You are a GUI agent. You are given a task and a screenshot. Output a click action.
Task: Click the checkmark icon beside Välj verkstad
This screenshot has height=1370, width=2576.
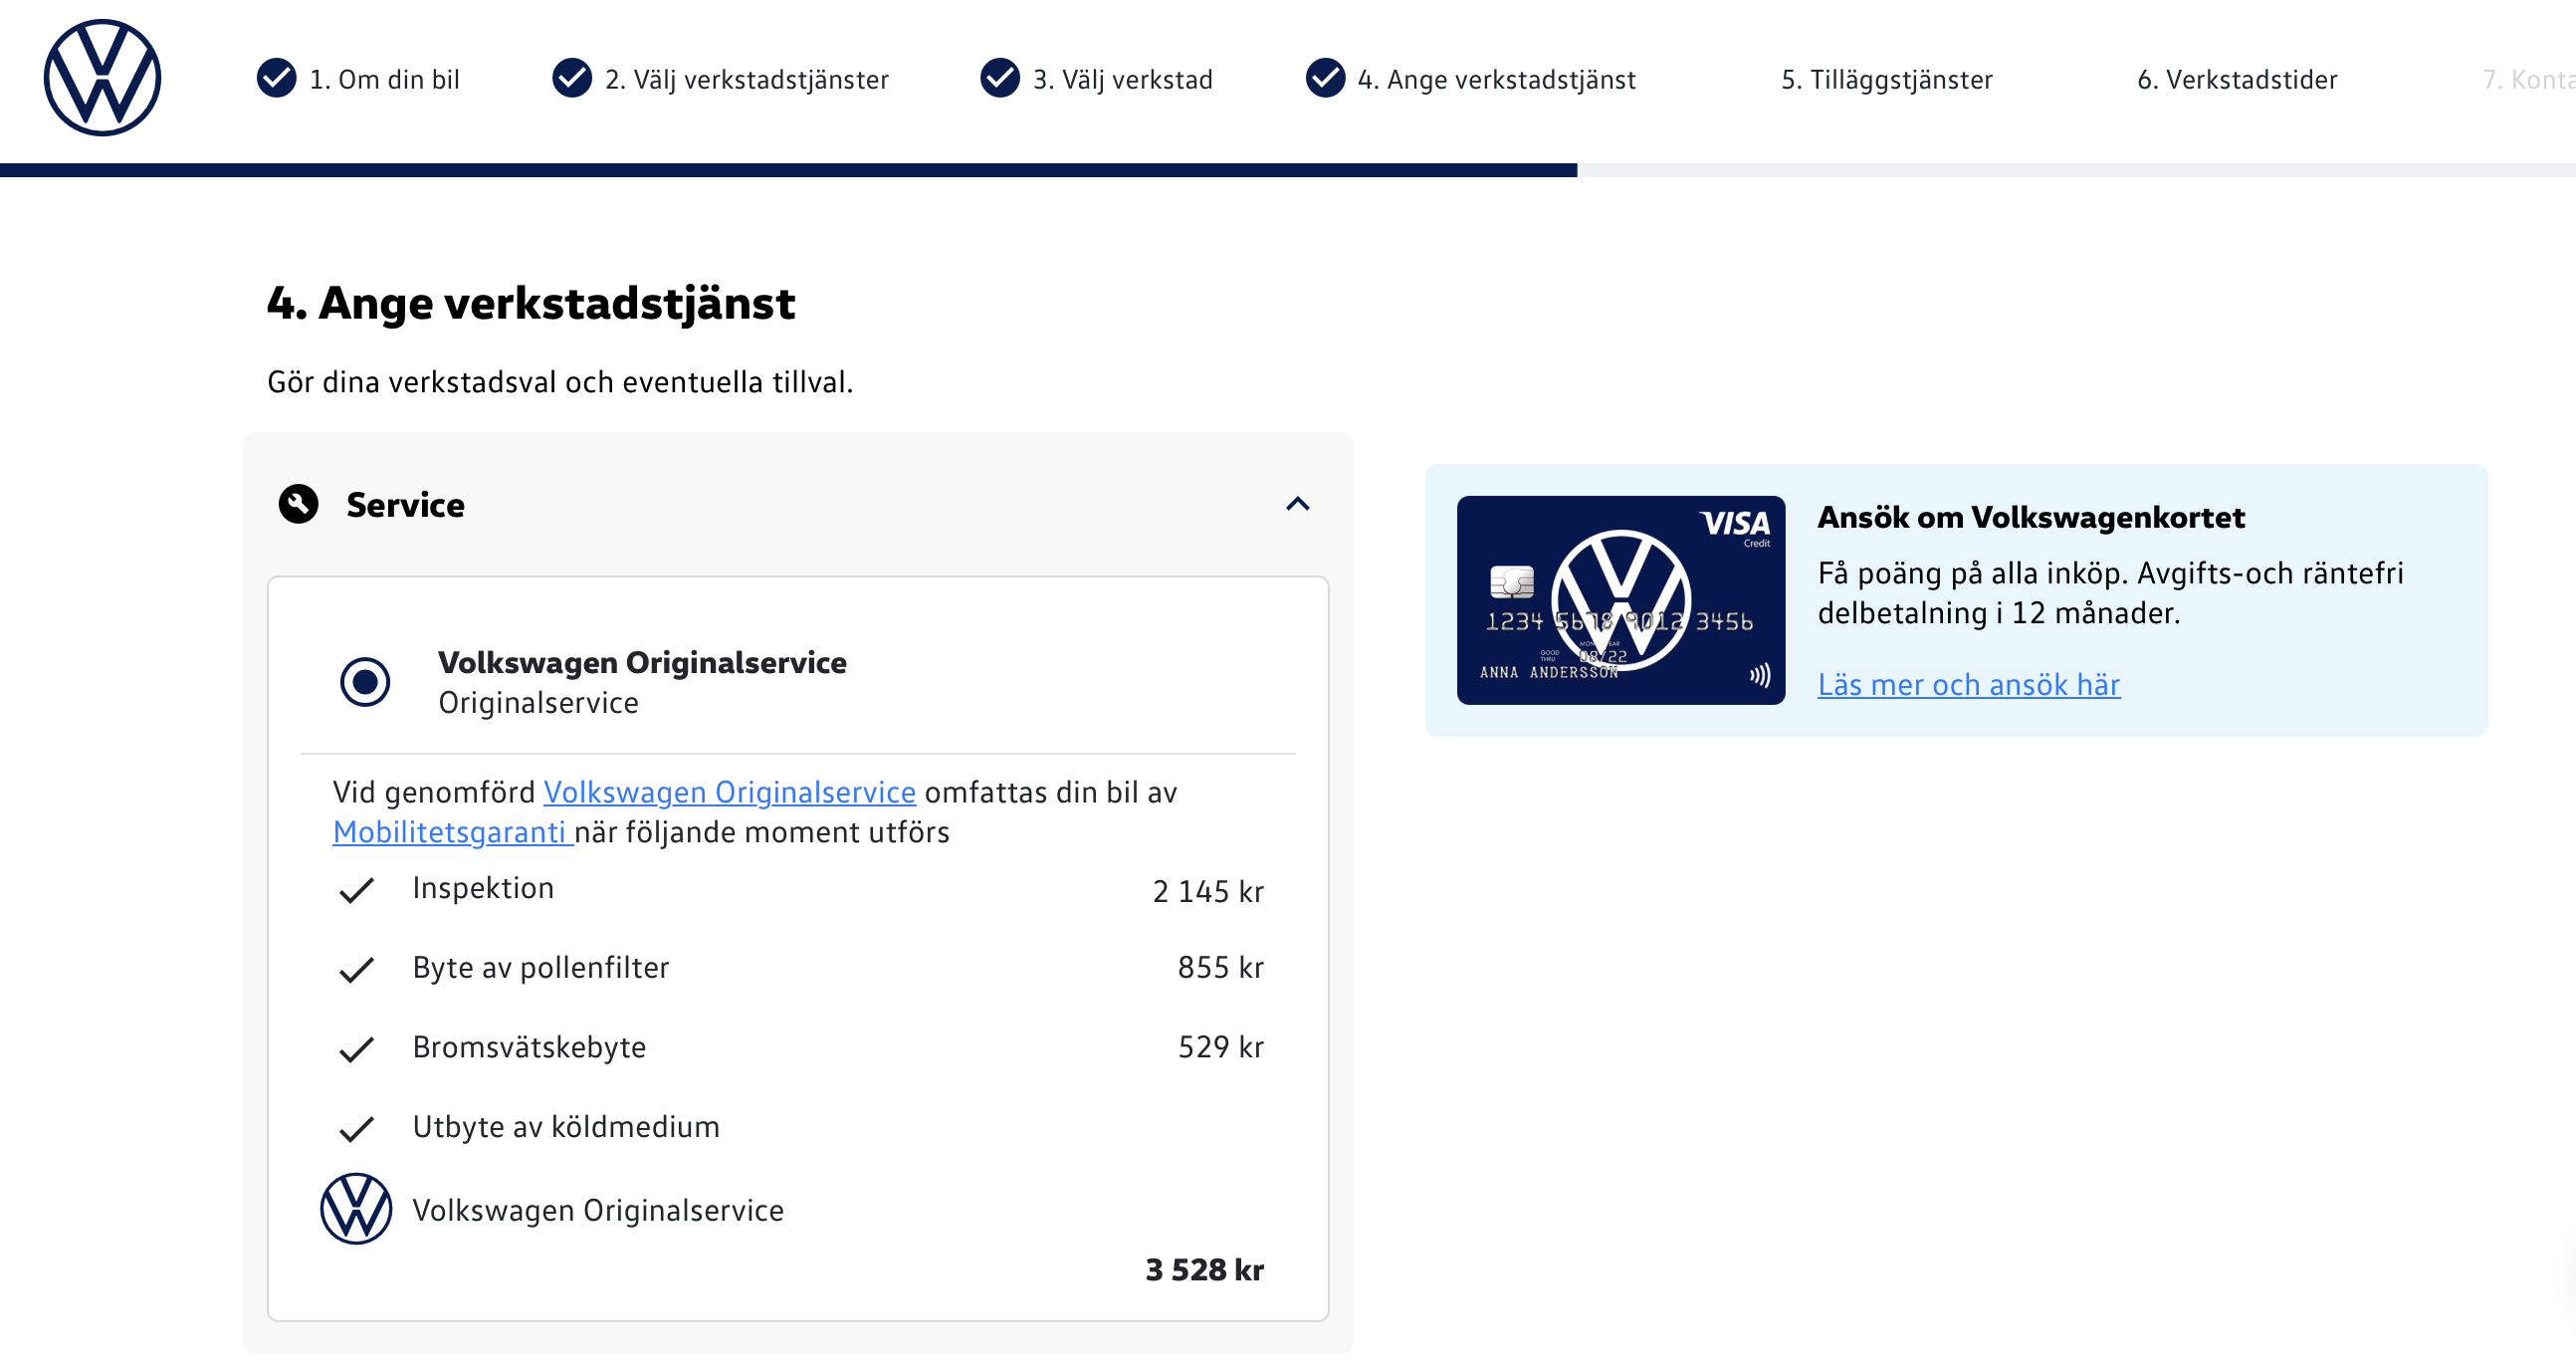click(1000, 78)
